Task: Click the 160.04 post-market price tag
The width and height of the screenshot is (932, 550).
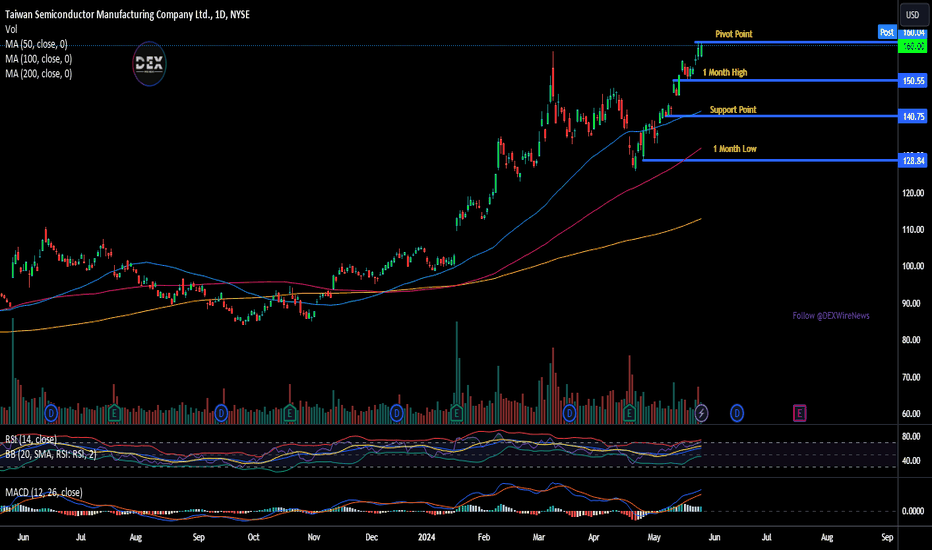Action: (x=913, y=33)
